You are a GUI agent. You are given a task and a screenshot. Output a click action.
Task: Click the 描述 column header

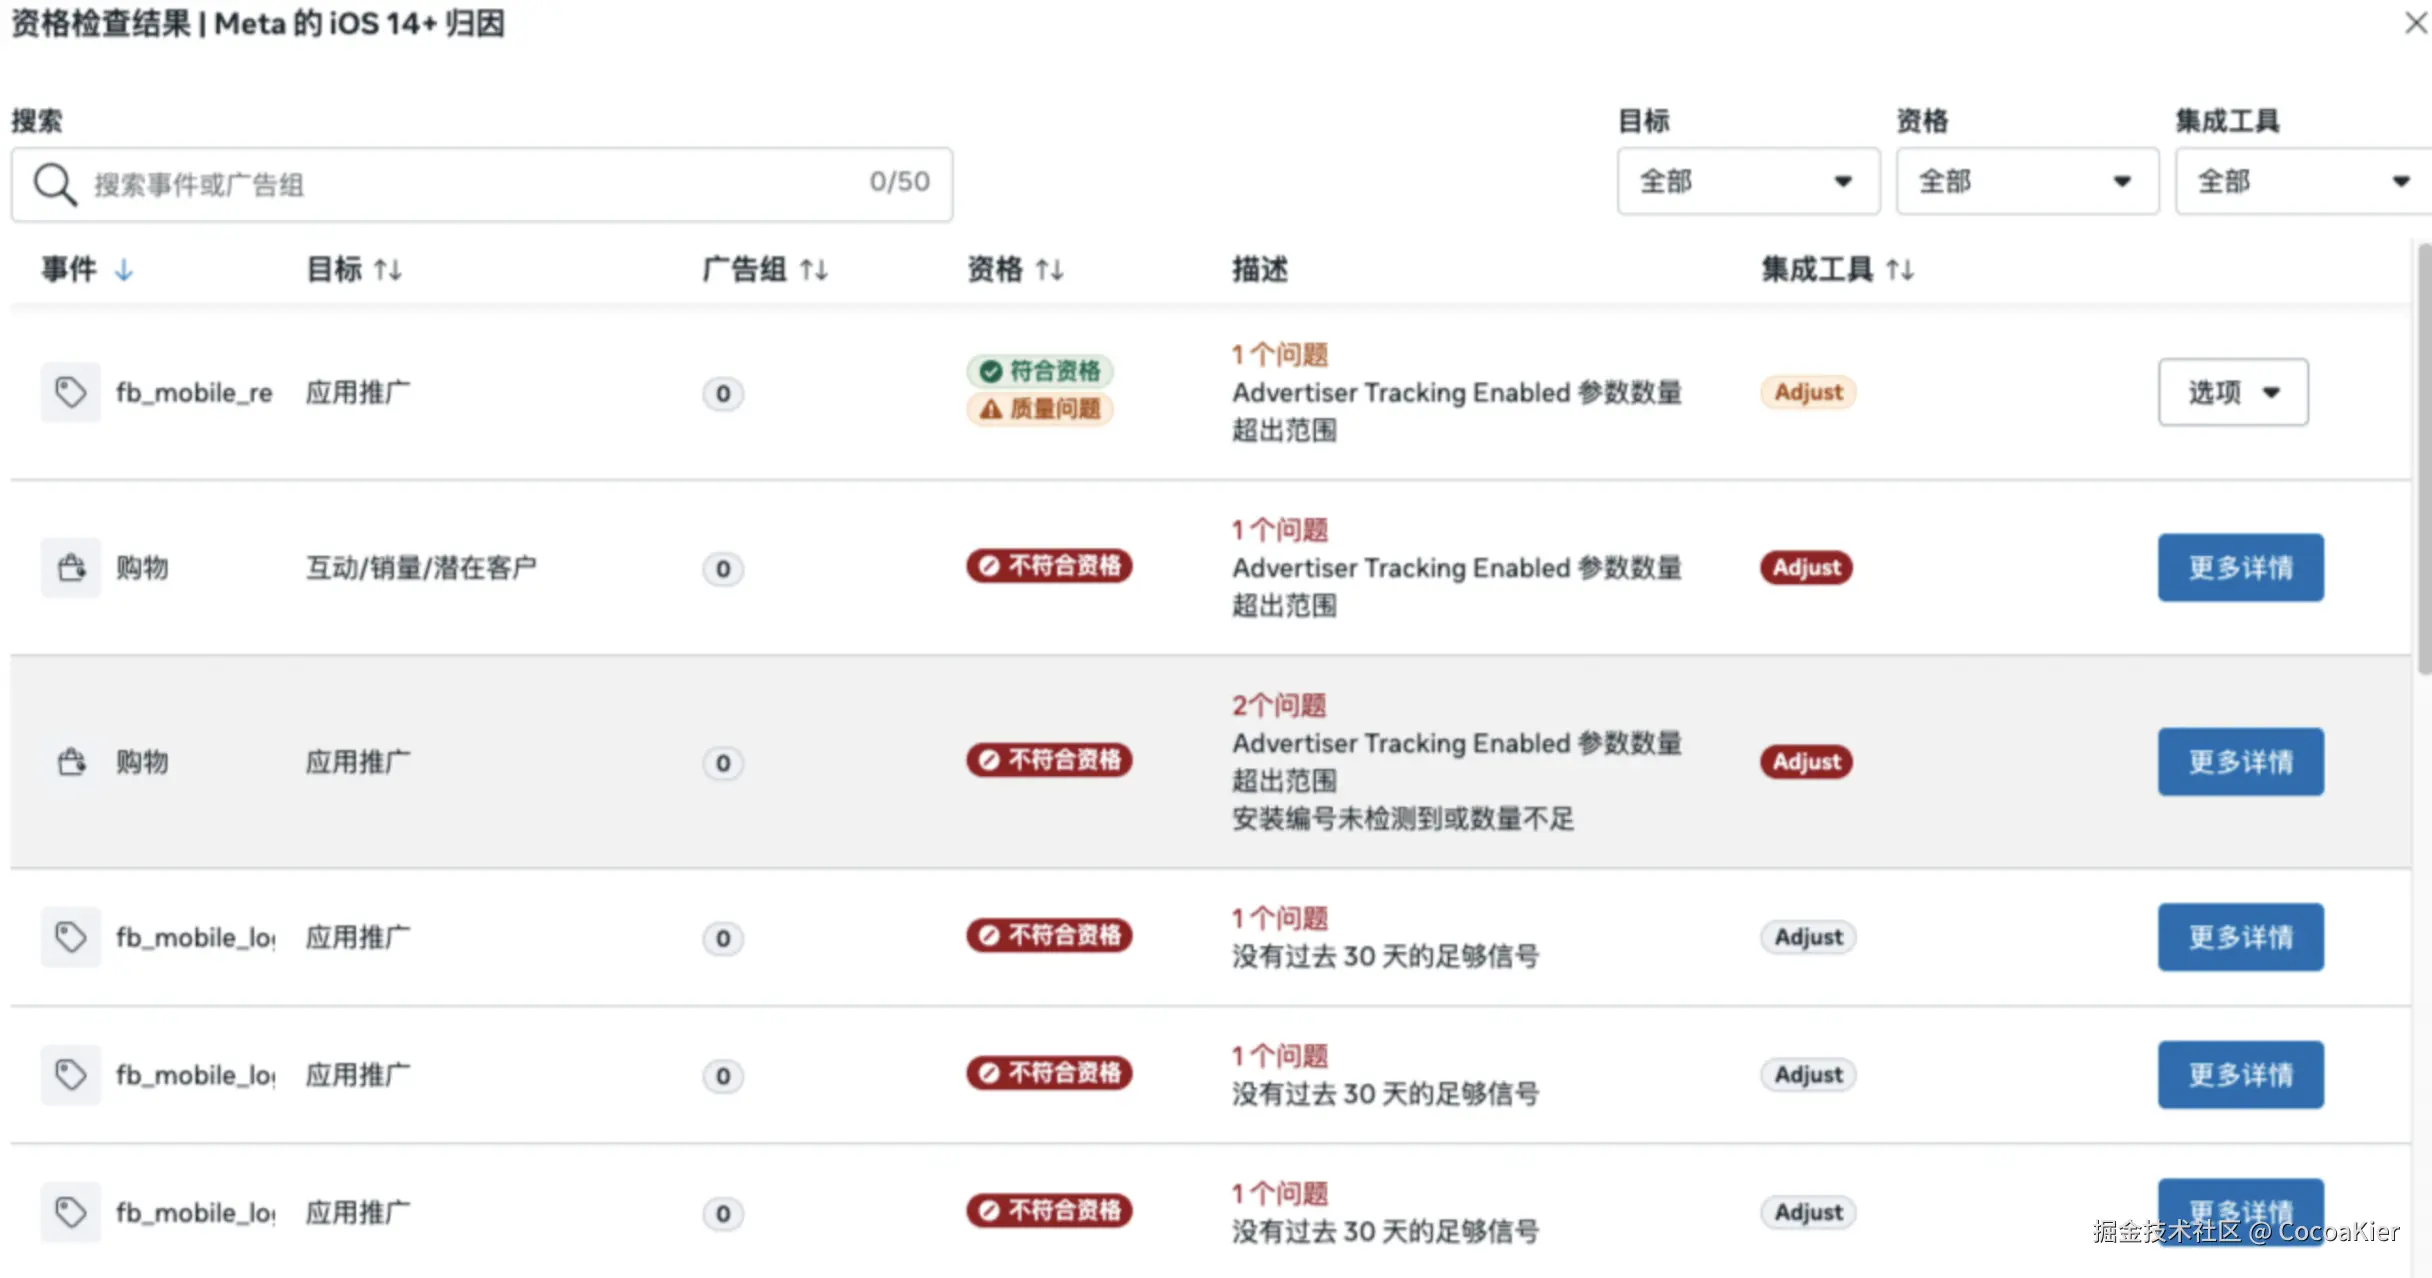1260,270
